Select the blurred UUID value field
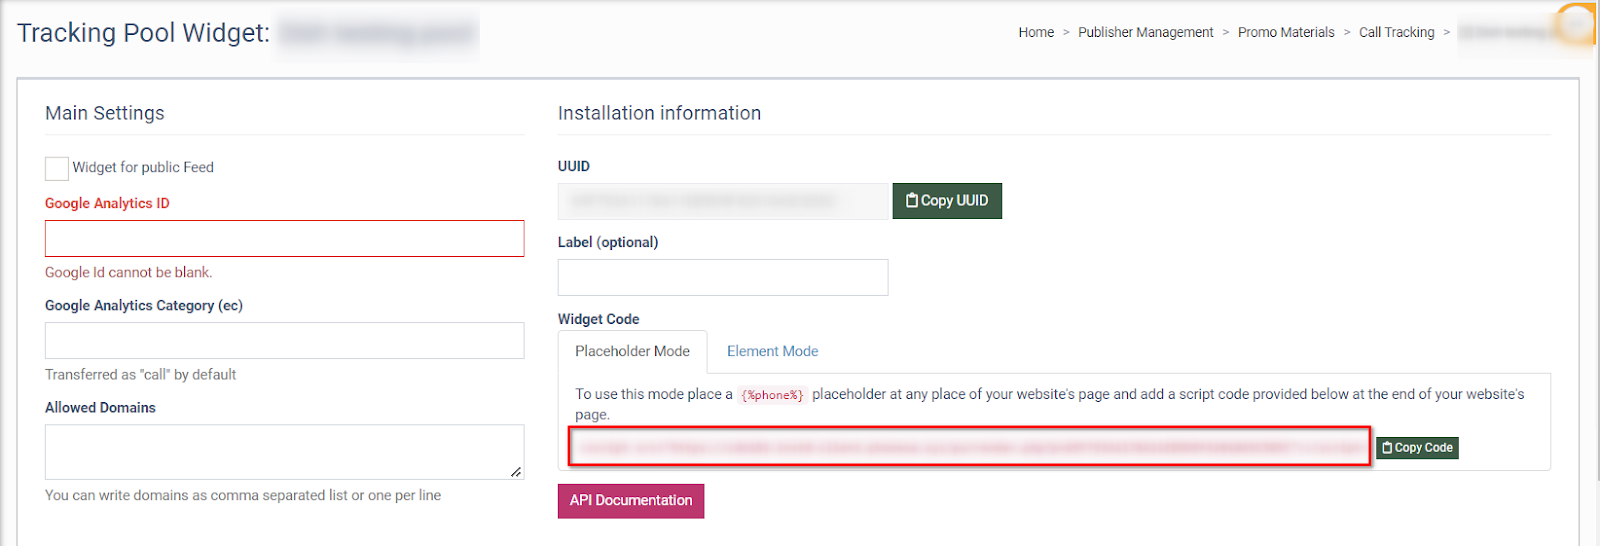The image size is (1600, 546). [722, 201]
